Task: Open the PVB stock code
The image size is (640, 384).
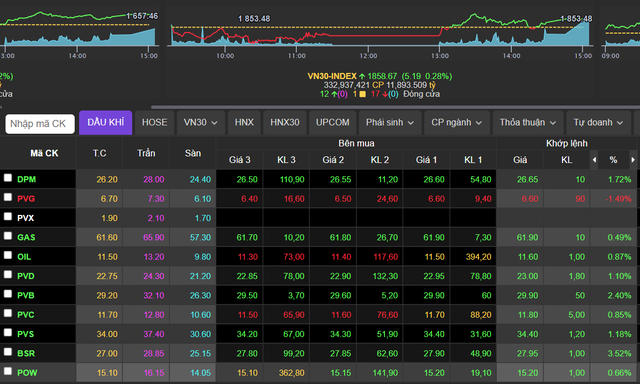Action: [x=26, y=295]
